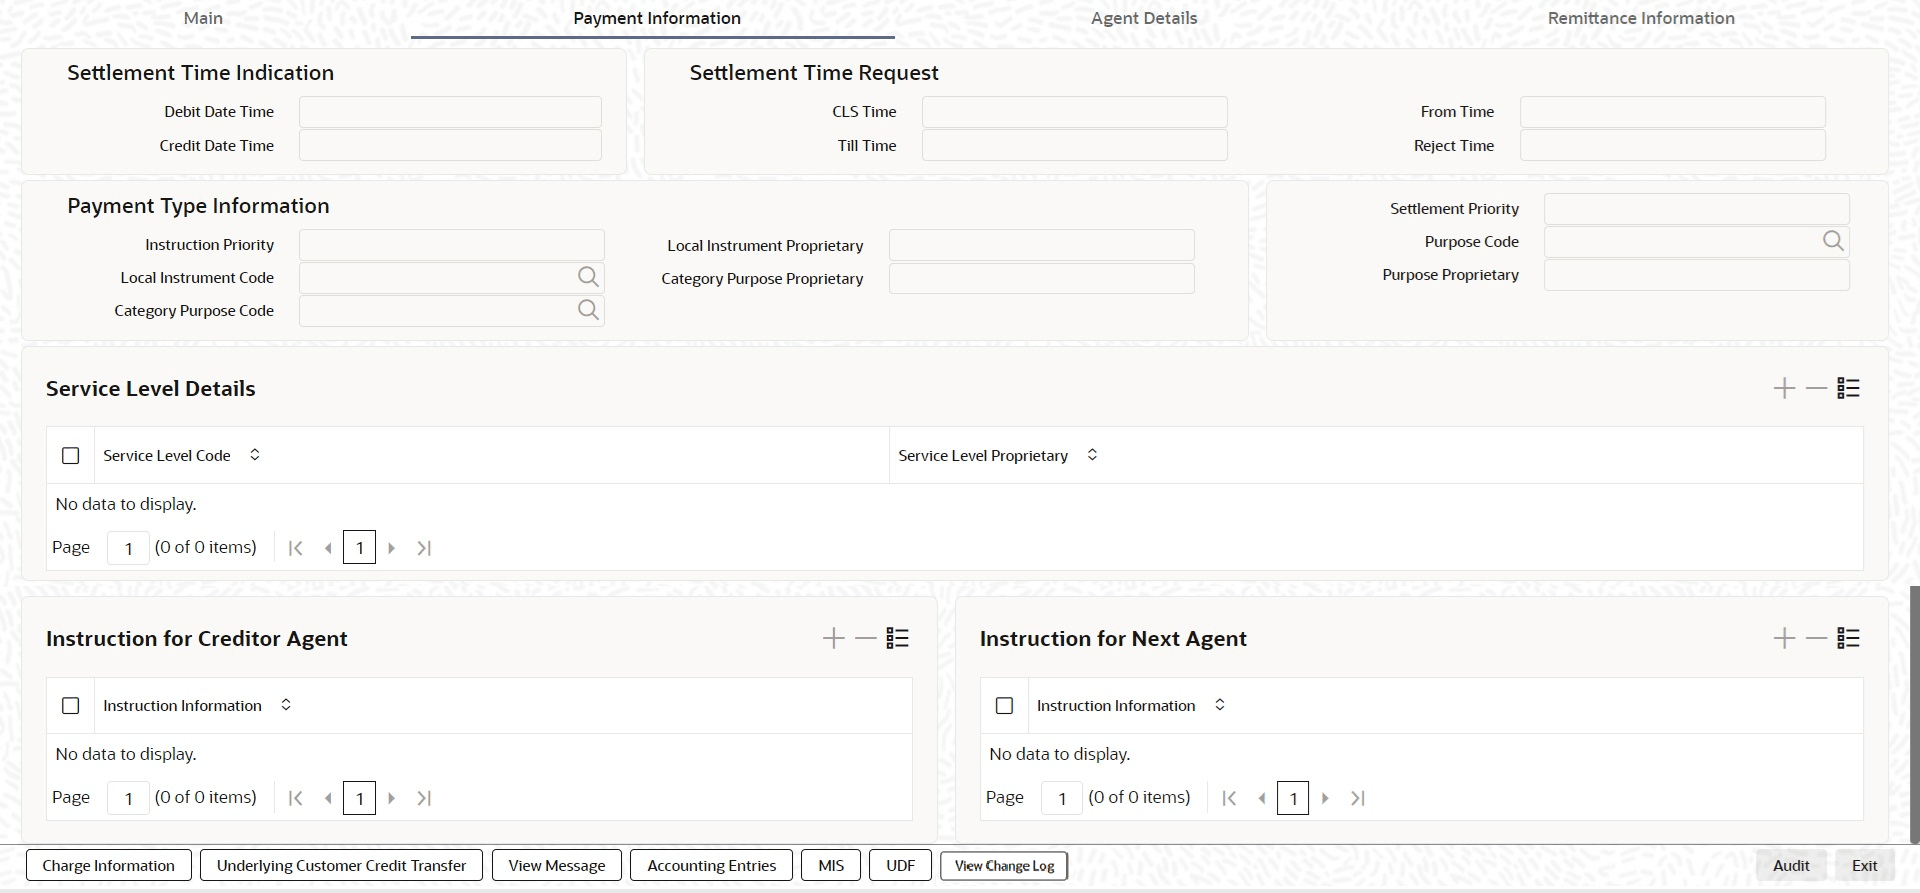
Task: Focus the Local Instrument Proprietary field
Action: coord(1041,245)
